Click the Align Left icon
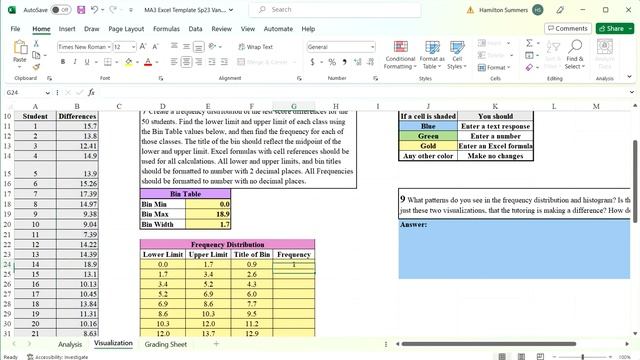Image resolution: width=640 pixels, height=360 pixels. pos(174,62)
